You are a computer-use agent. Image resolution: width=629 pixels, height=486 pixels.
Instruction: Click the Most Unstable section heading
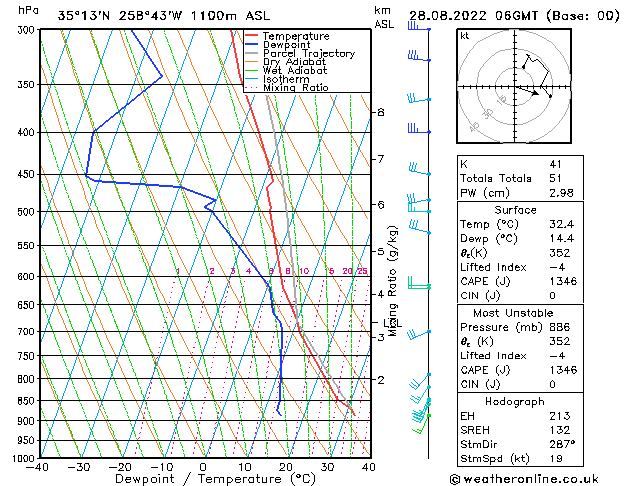(x=513, y=313)
